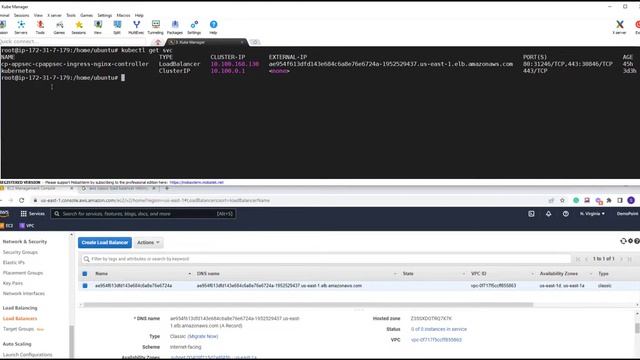Switch to the EC2 Management Console browser tab
The image size is (640, 360).
coord(36,188)
